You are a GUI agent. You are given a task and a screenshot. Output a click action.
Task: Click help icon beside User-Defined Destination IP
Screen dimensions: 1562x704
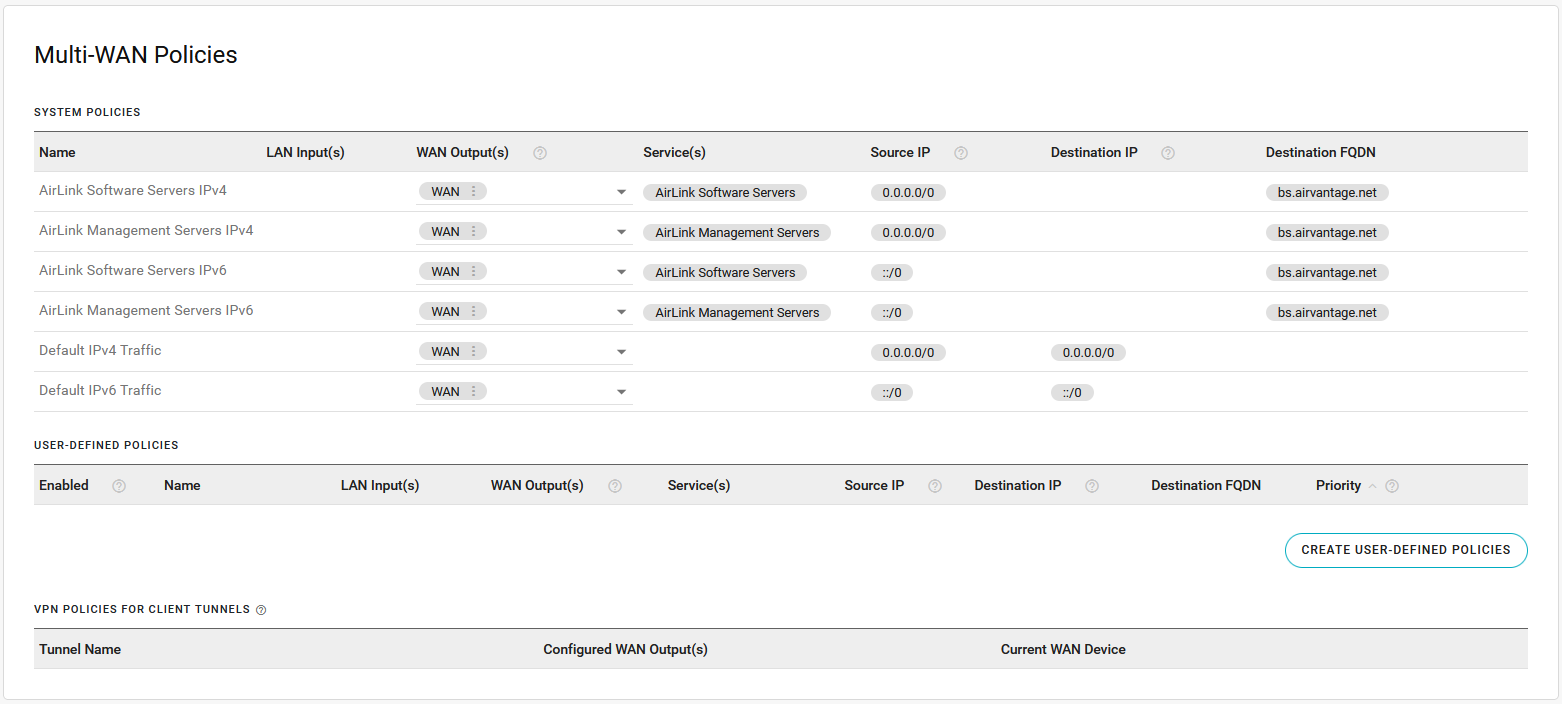(x=1092, y=486)
